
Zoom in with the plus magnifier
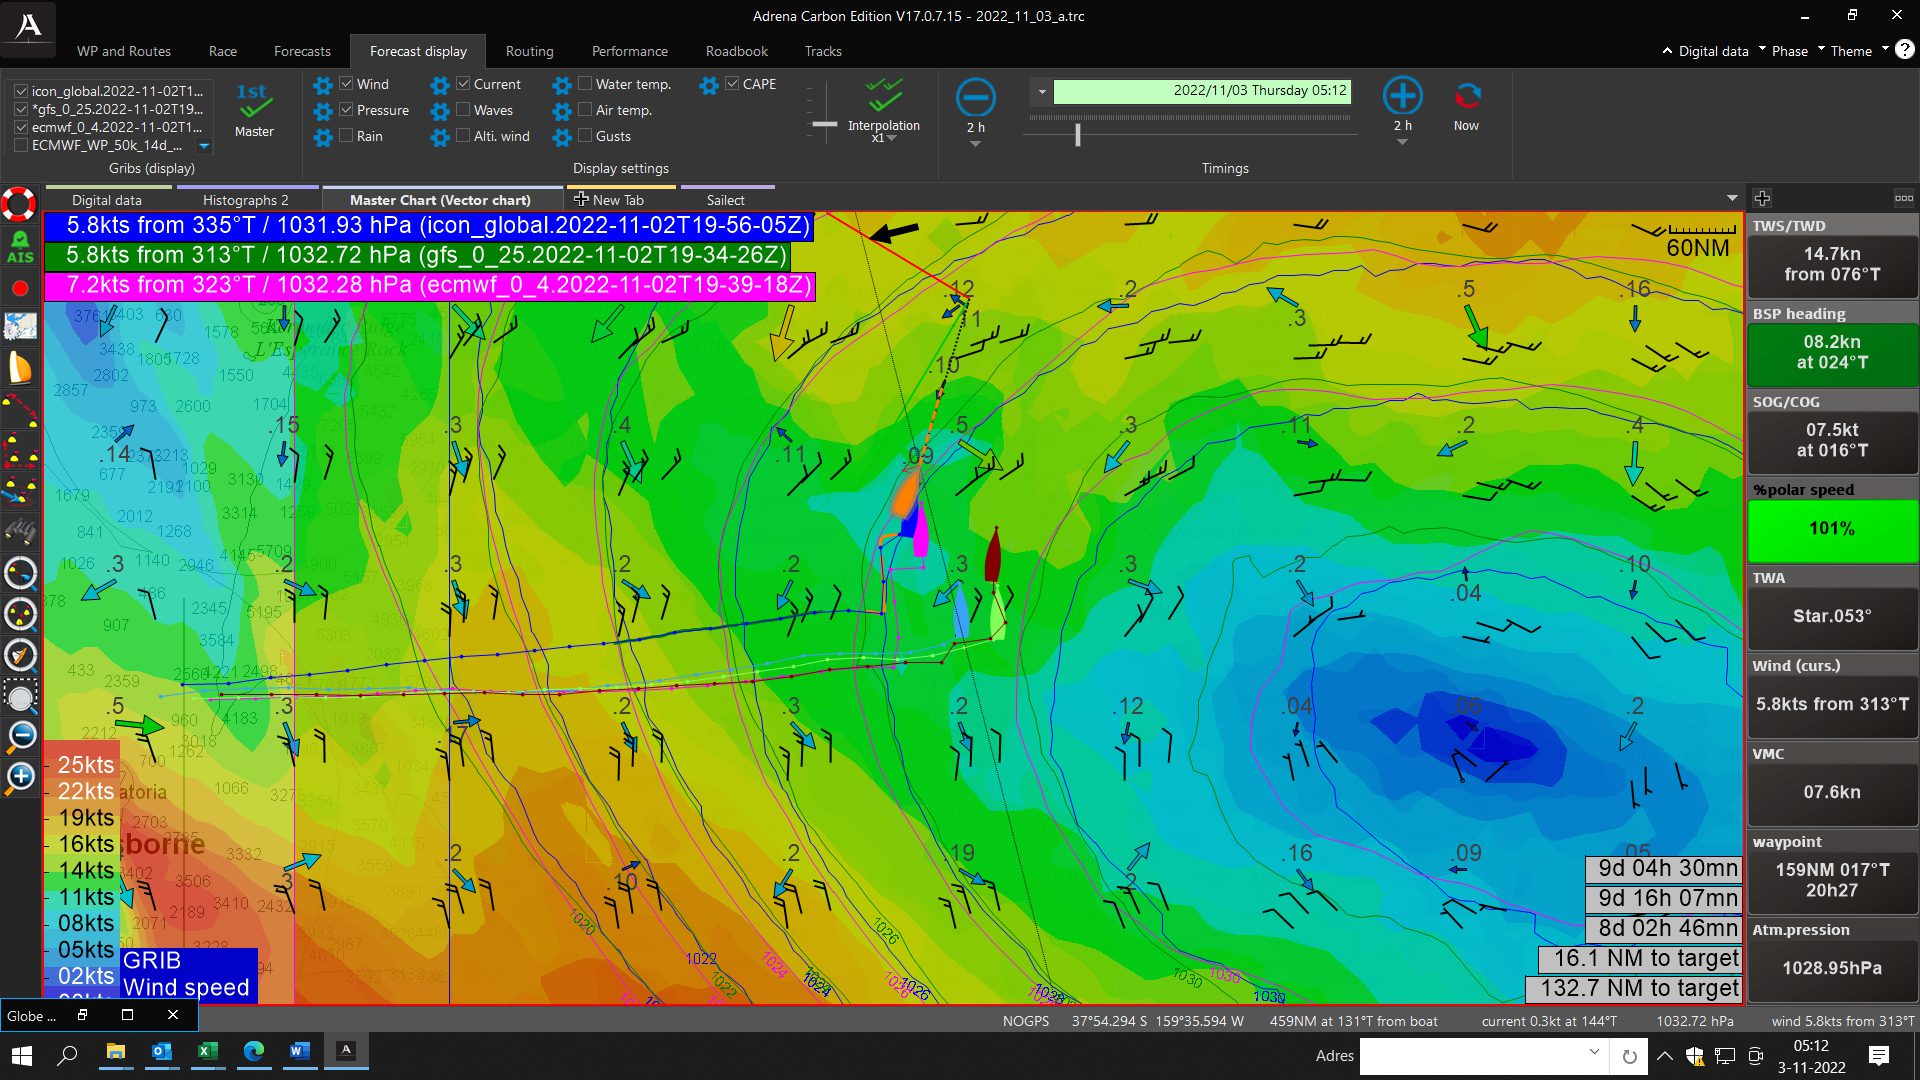21,777
